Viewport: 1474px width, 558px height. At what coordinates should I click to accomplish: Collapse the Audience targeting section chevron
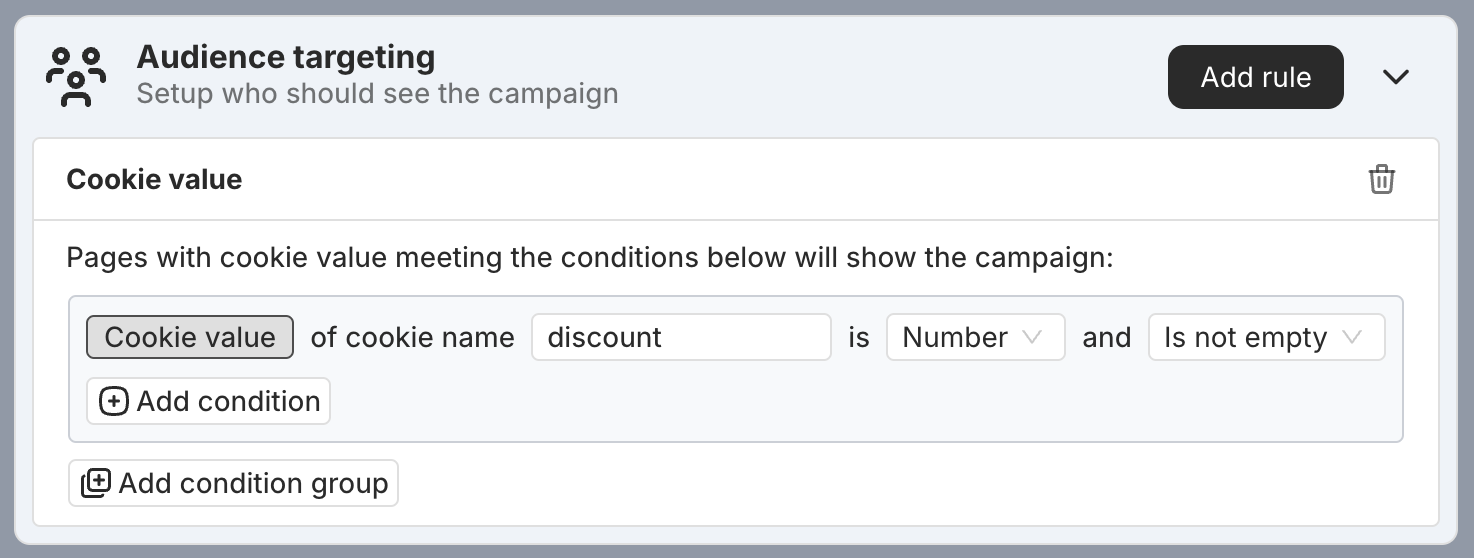[x=1395, y=77]
